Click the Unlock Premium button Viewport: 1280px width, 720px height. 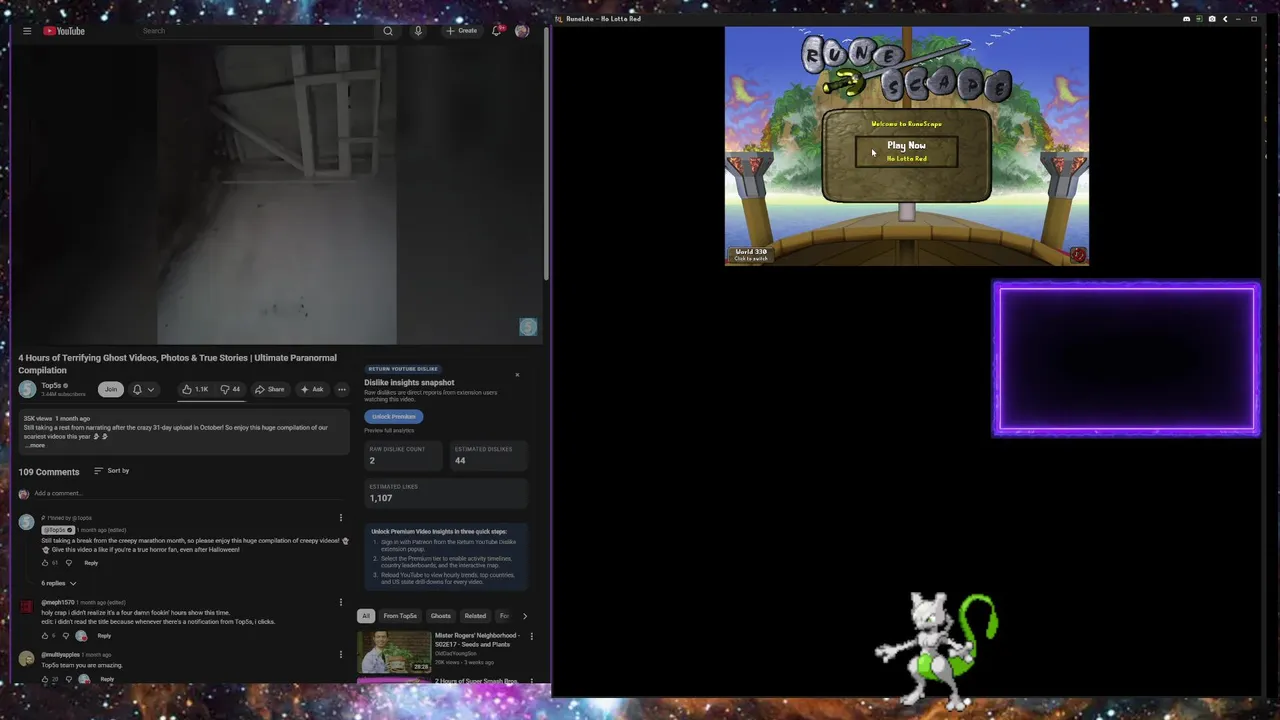[394, 417]
